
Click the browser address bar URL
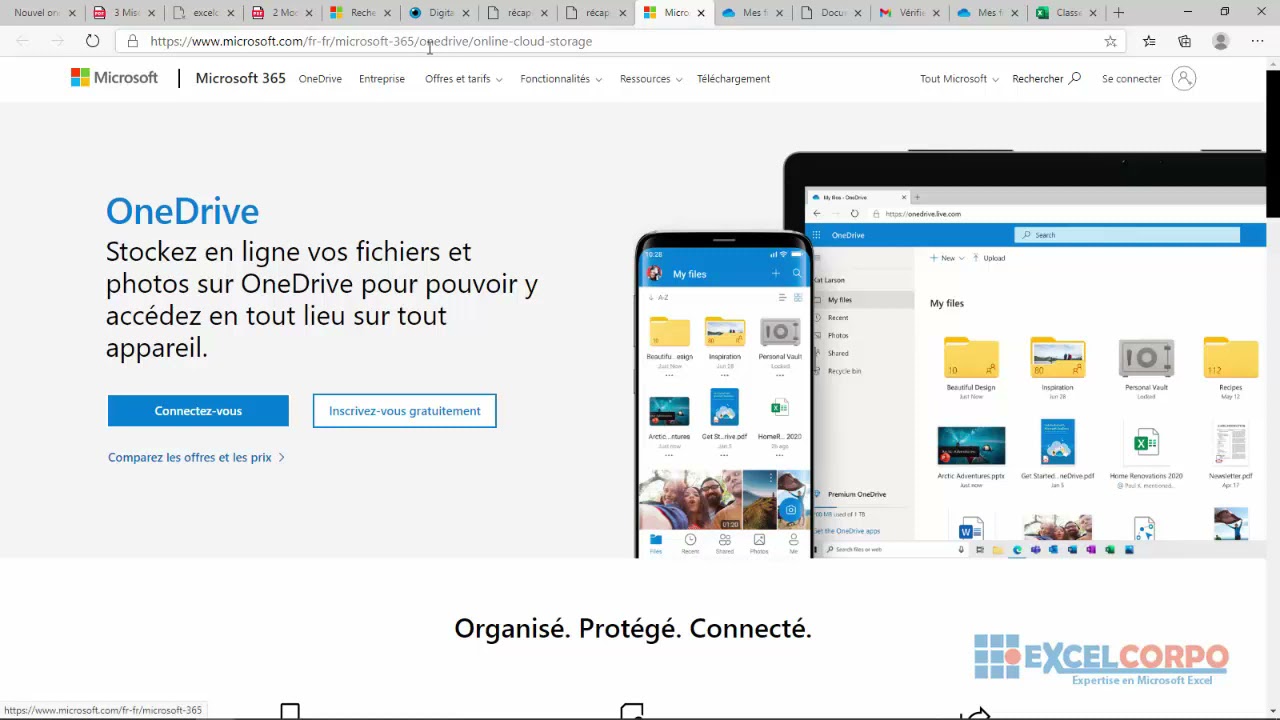point(371,41)
